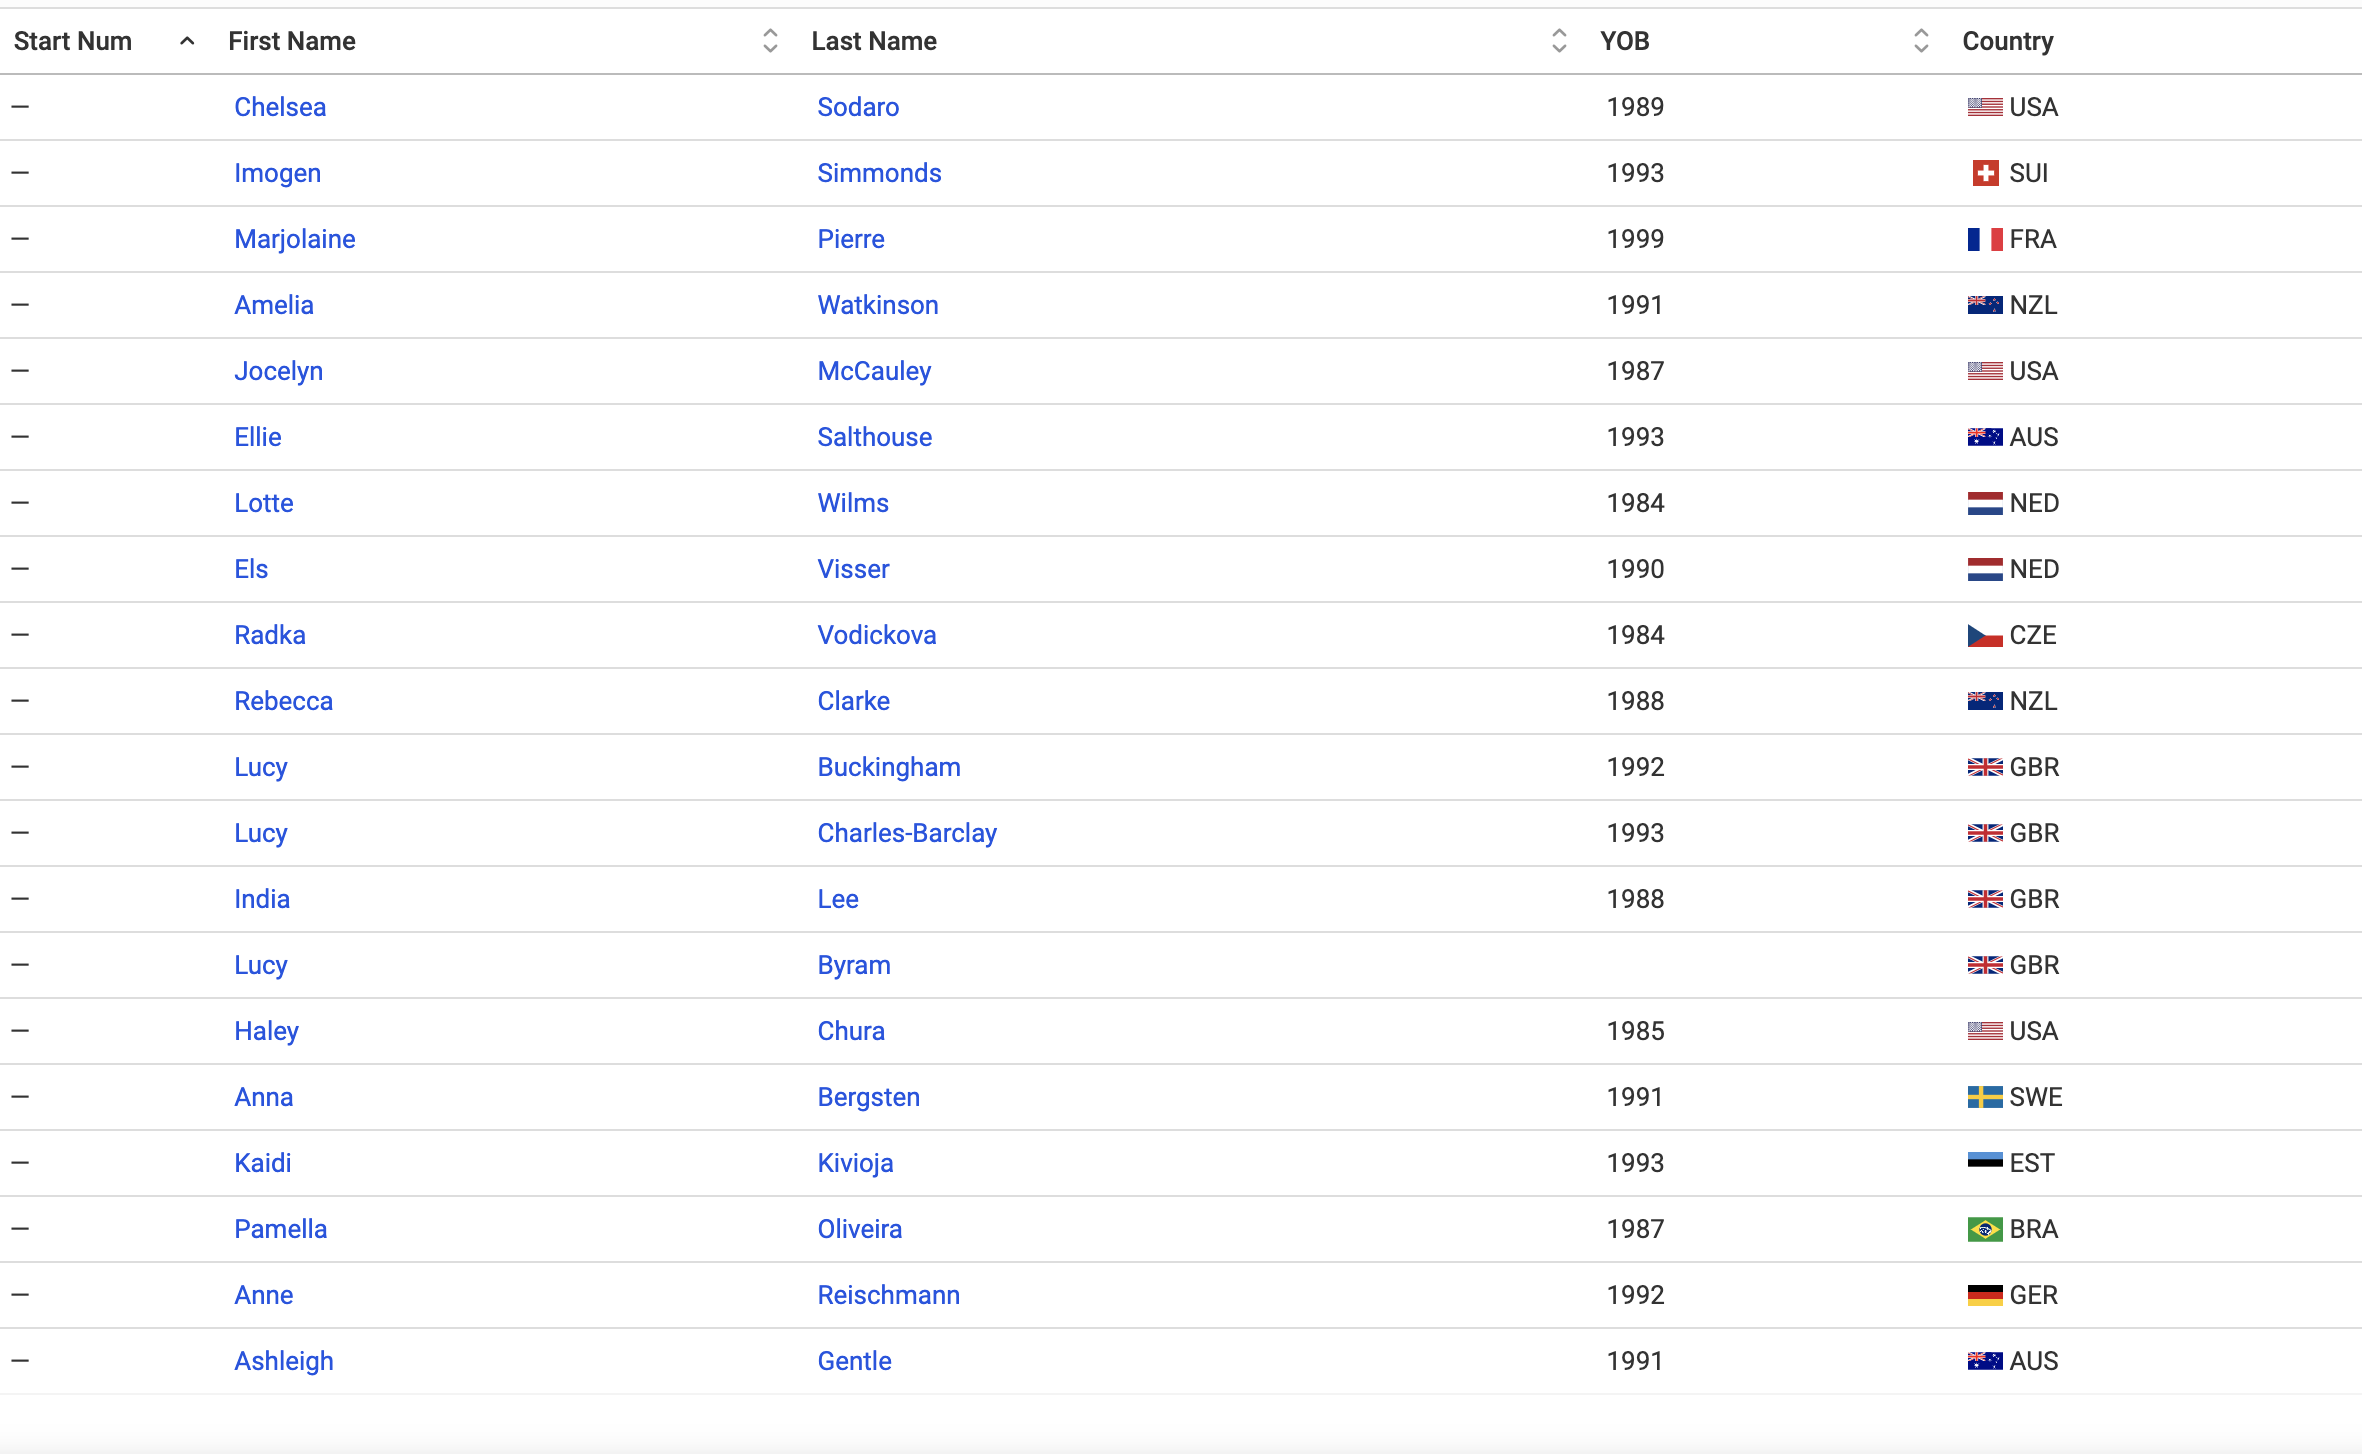This screenshot has height=1454, width=2362.
Task: Sort by Start Num column arrow
Action: click(x=187, y=41)
